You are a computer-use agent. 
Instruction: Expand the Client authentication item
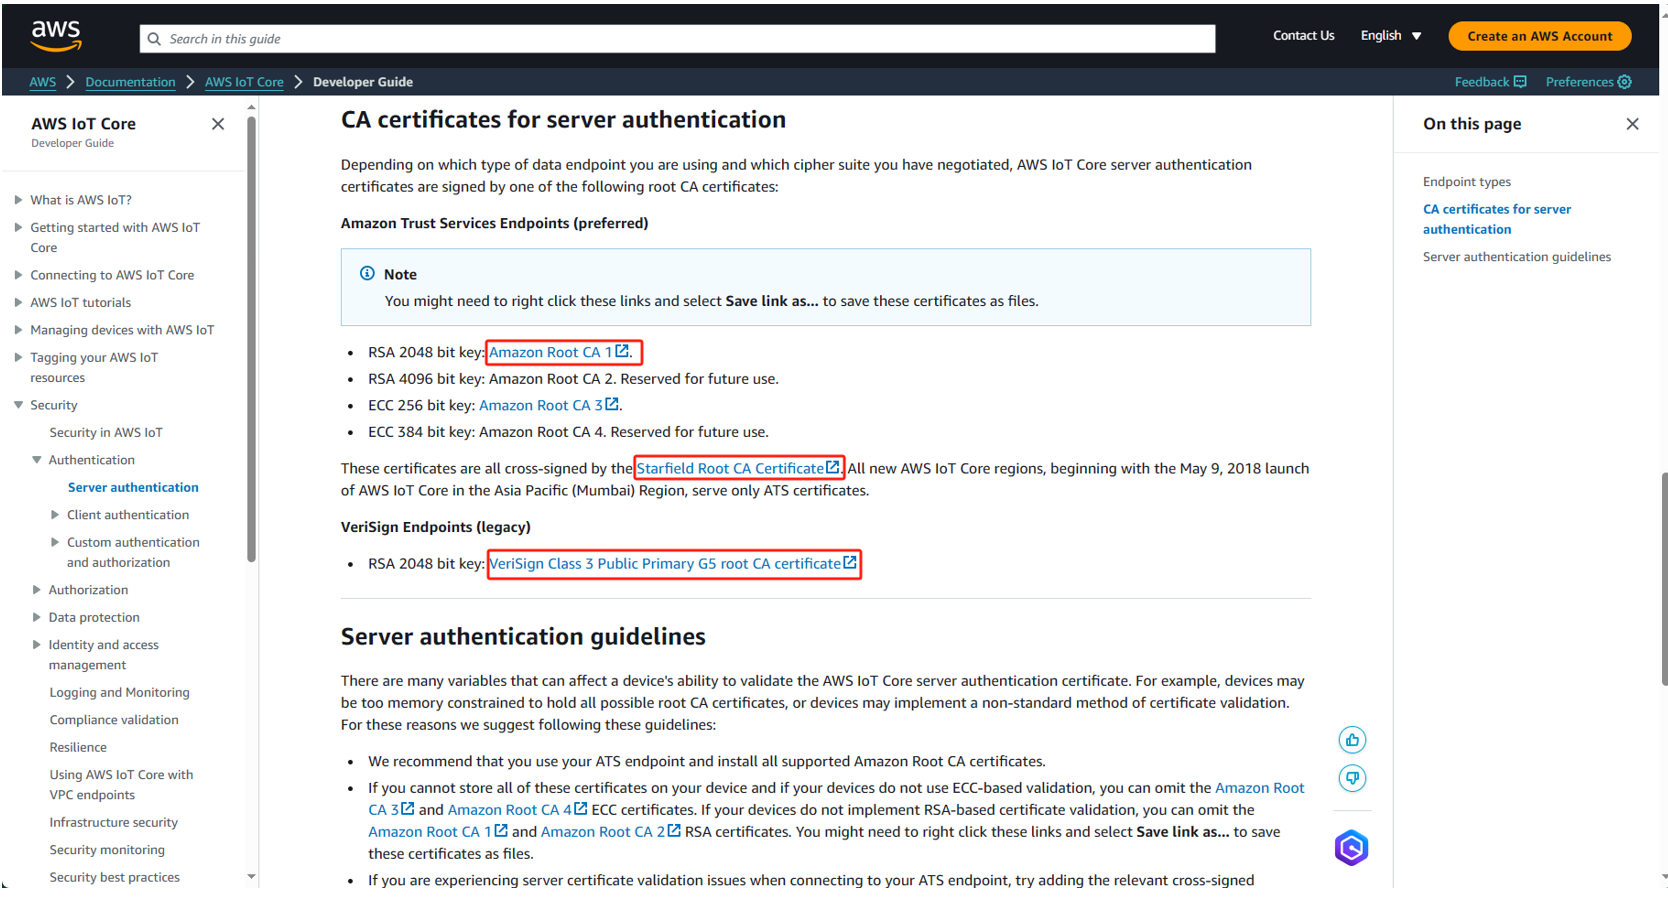point(55,515)
